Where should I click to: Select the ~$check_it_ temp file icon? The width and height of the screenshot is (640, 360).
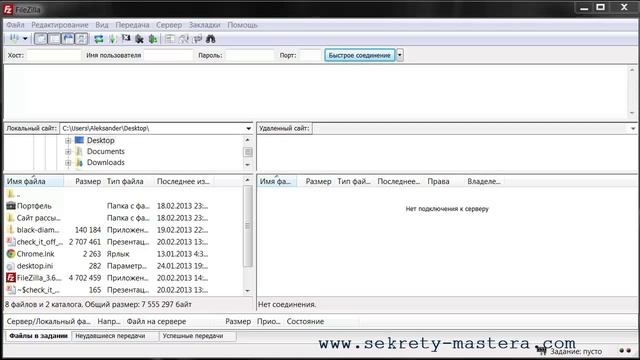[11, 290]
